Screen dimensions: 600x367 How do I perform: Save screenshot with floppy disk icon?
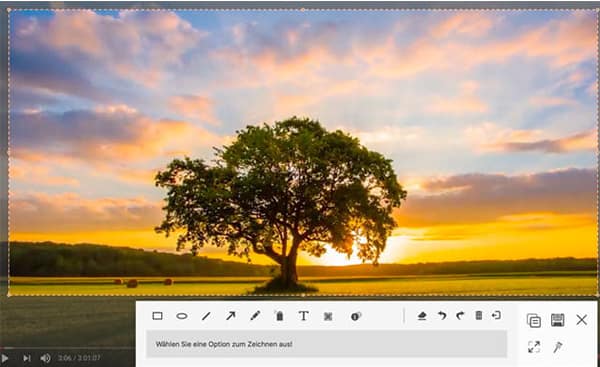coord(558,320)
